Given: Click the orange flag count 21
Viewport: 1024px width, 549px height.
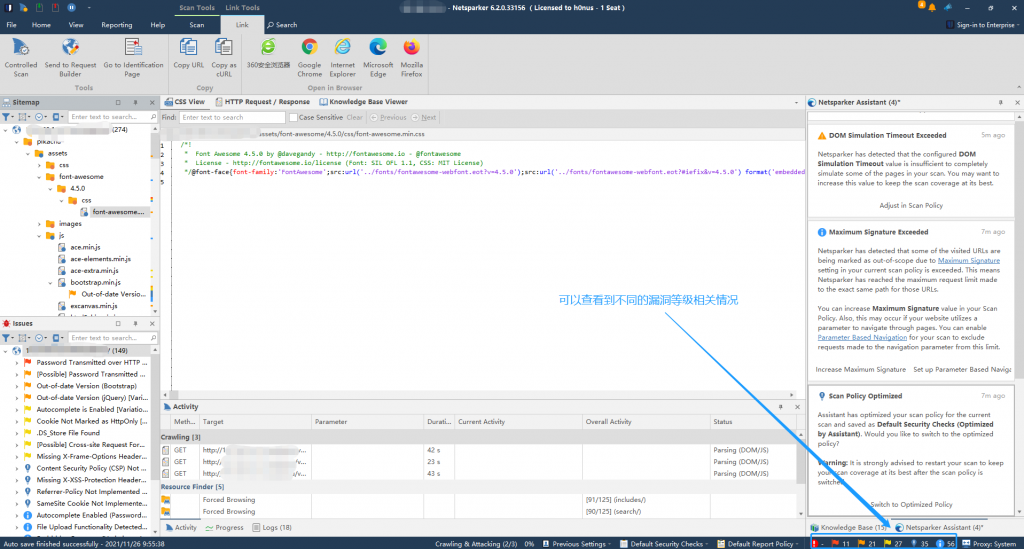Looking at the screenshot, I should pos(867,544).
